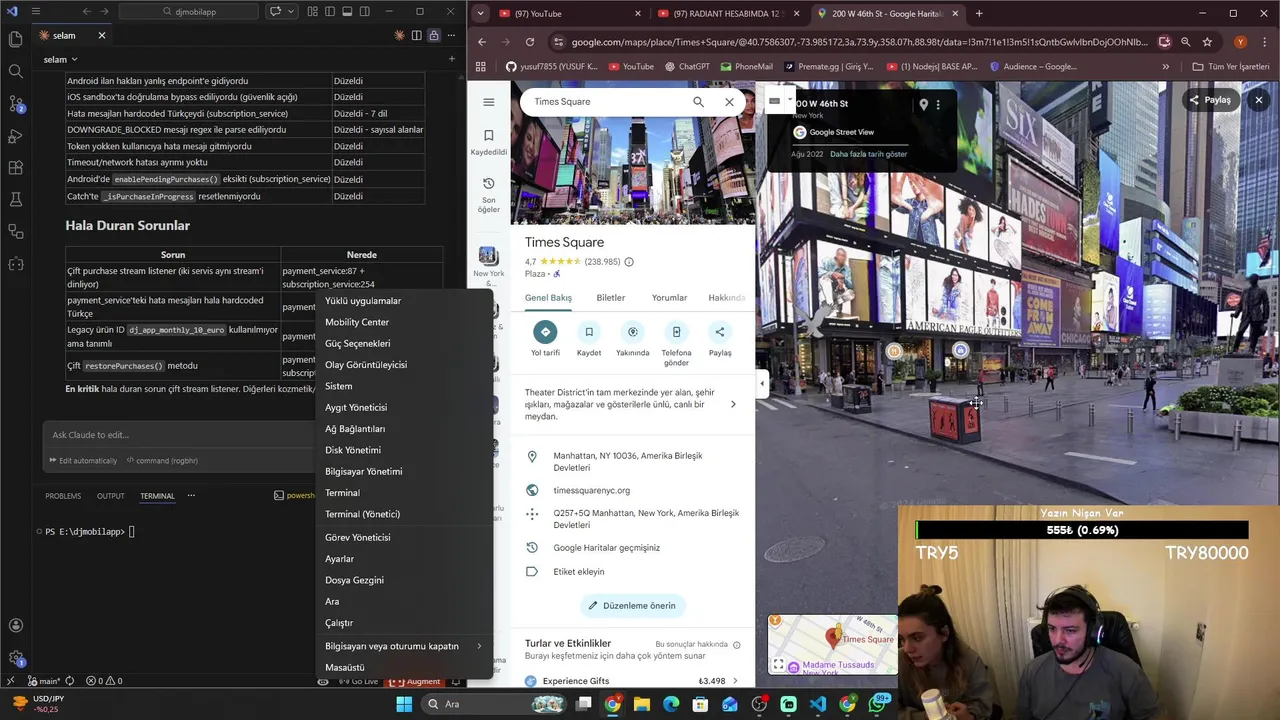The width and height of the screenshot is (1280, 720).
Task: Open VS Code Extensions view
Action: point(15,167)
